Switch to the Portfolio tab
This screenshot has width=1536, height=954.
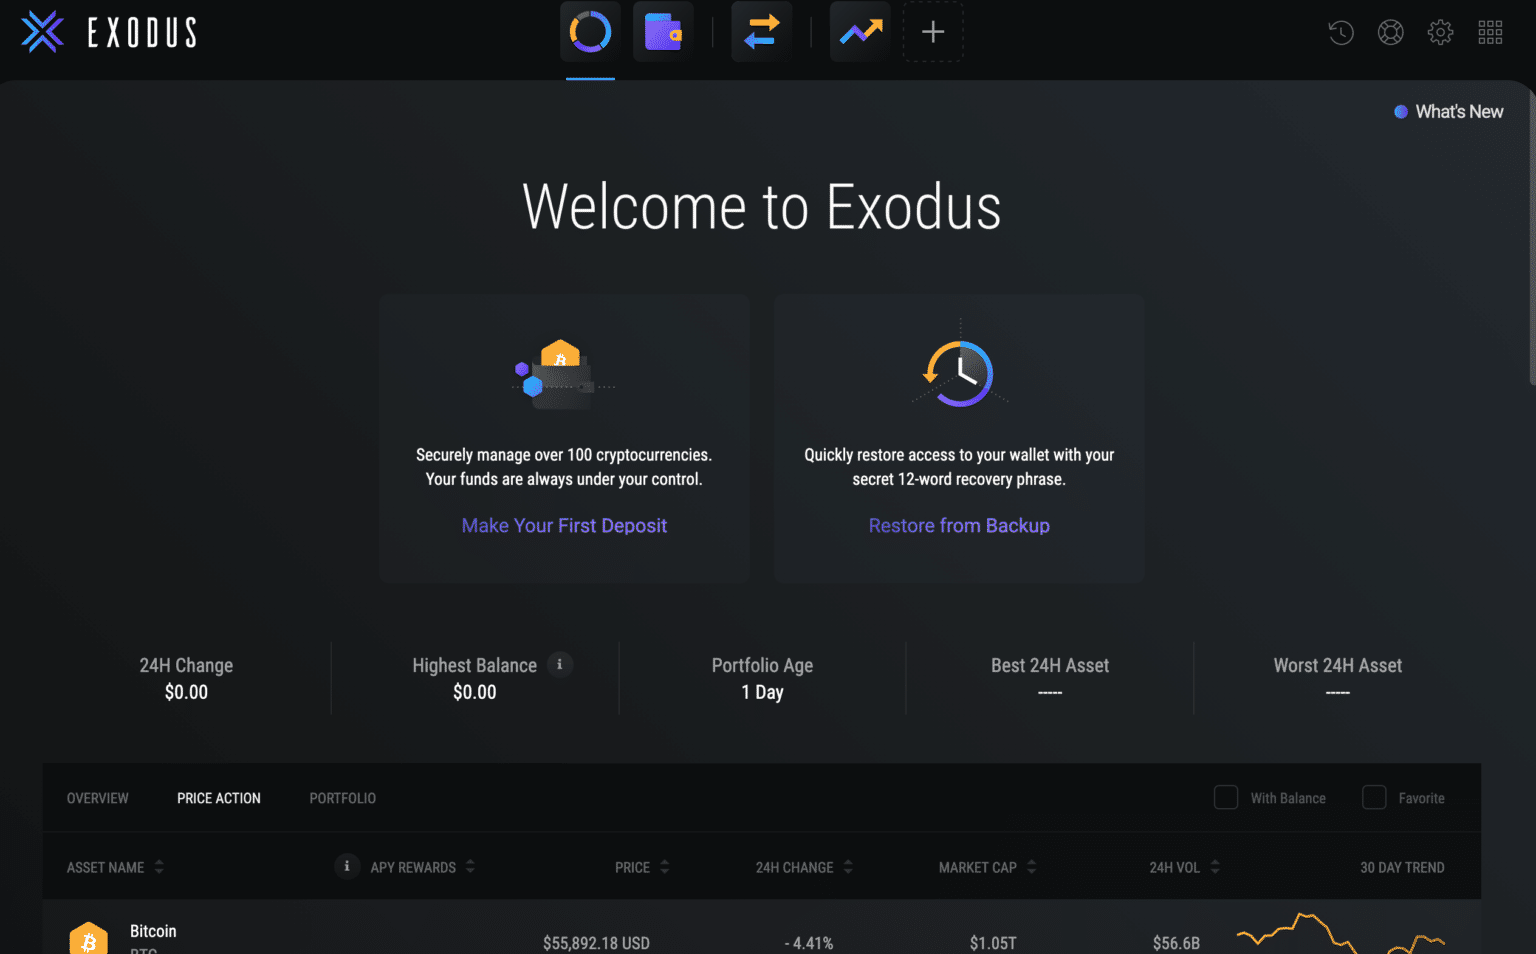342,798
